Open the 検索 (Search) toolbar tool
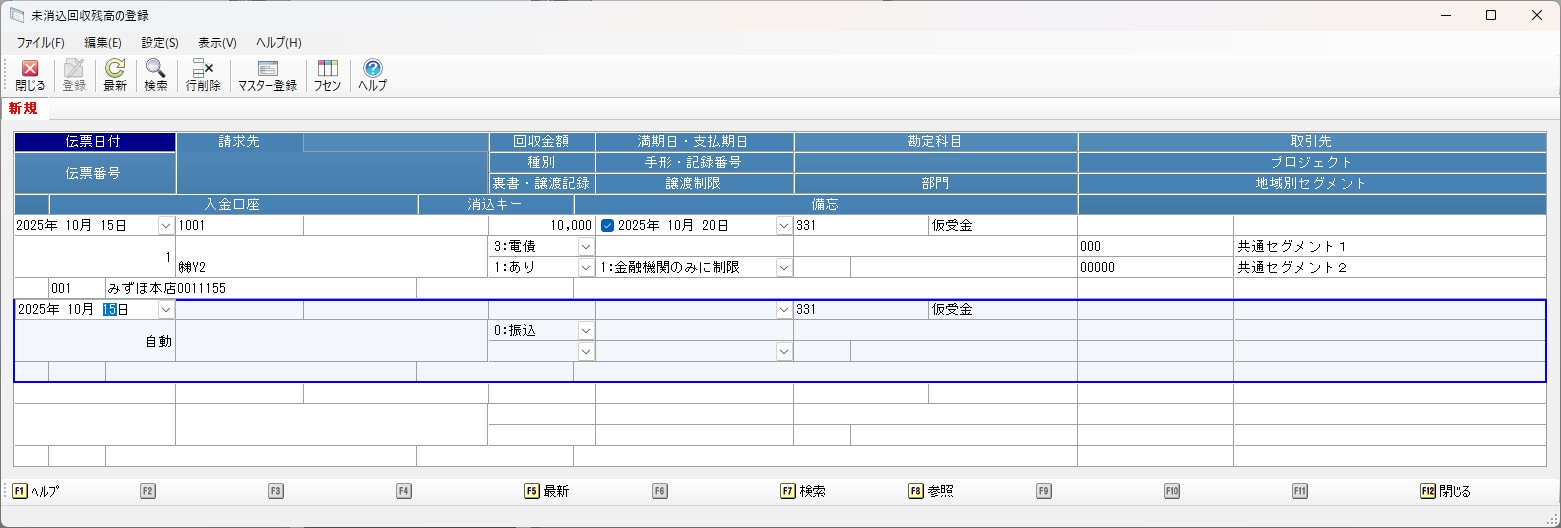 point(156,75)
